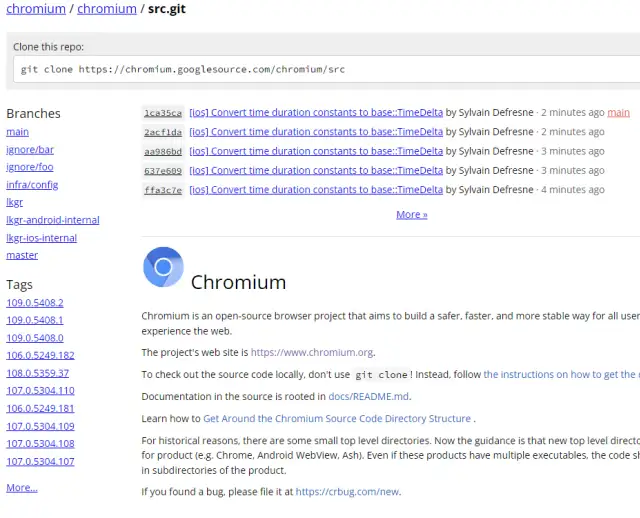Click the 'Branches' section heading

point(33,113)
